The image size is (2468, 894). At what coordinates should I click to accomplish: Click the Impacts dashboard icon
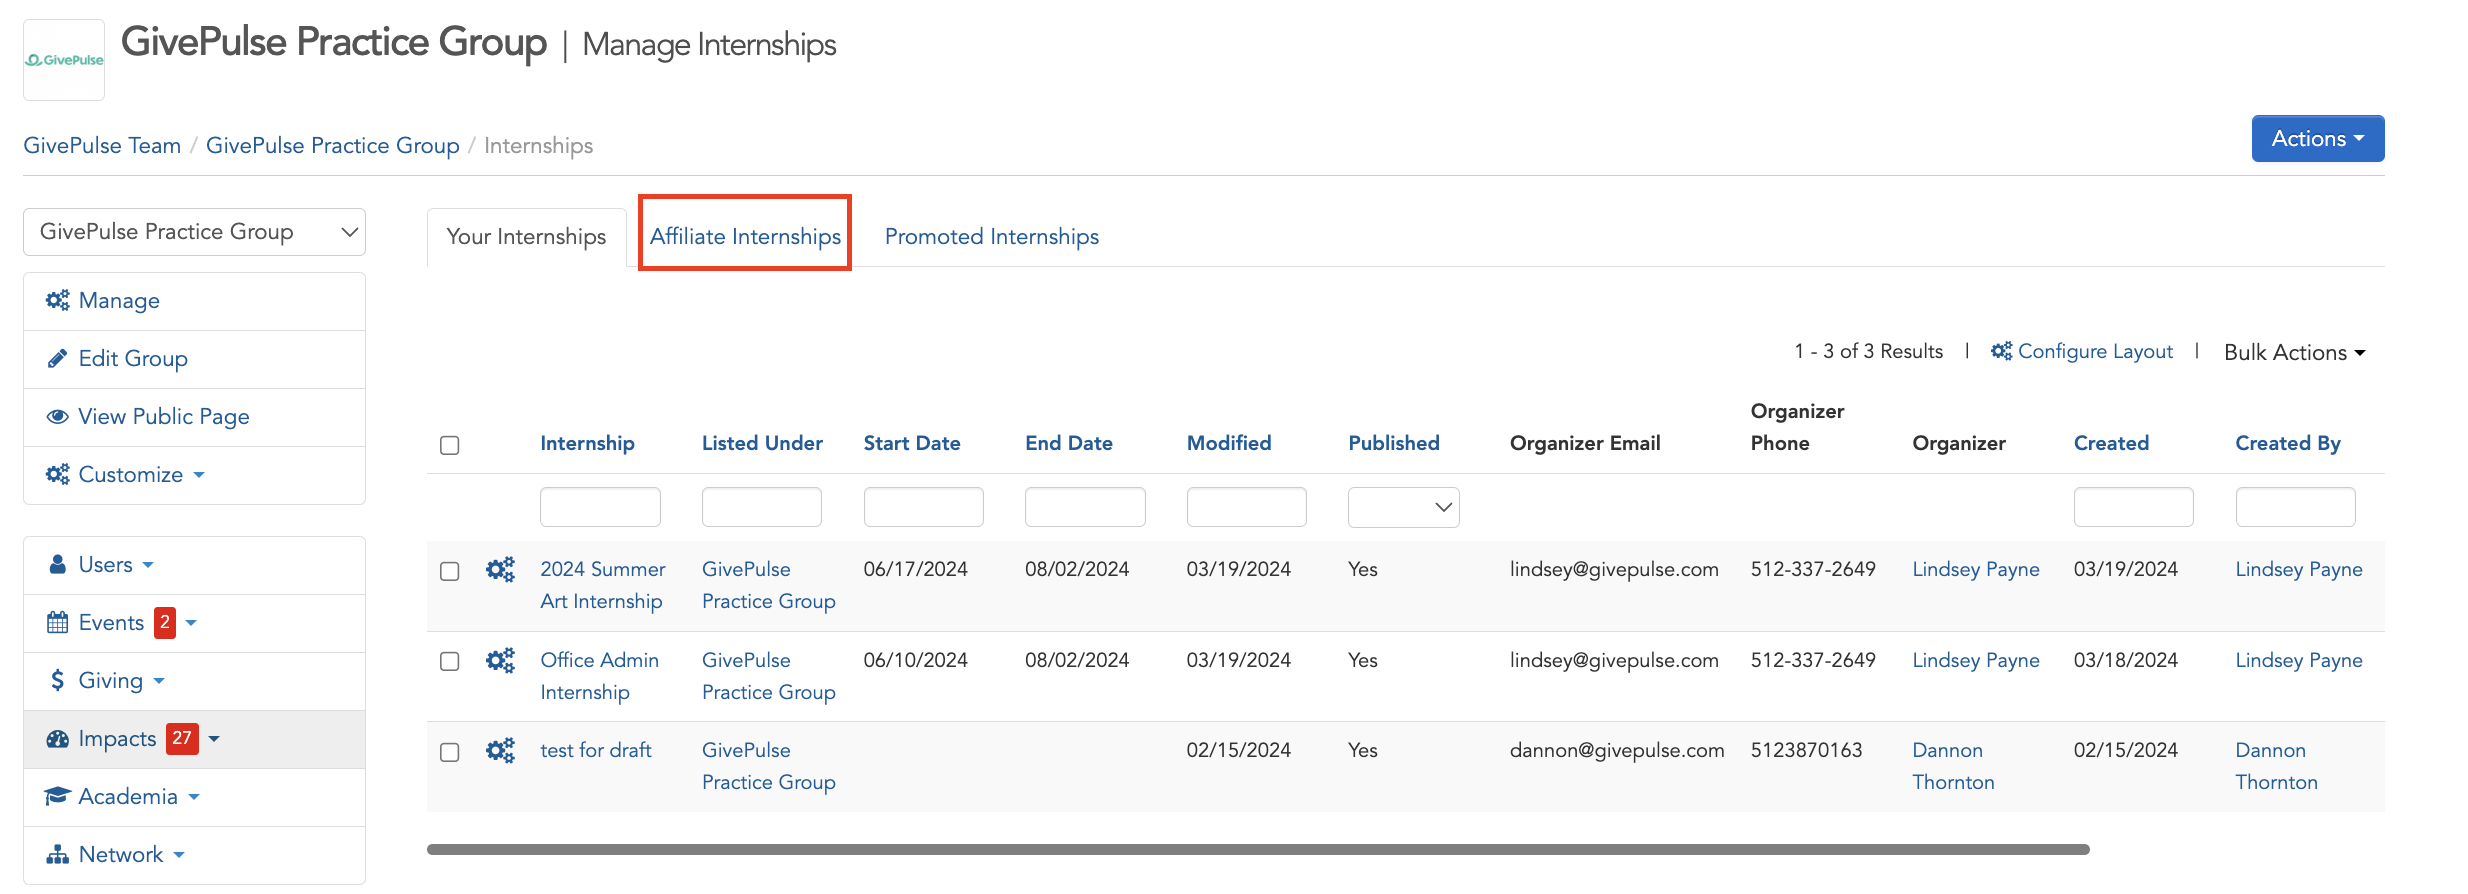58,738
